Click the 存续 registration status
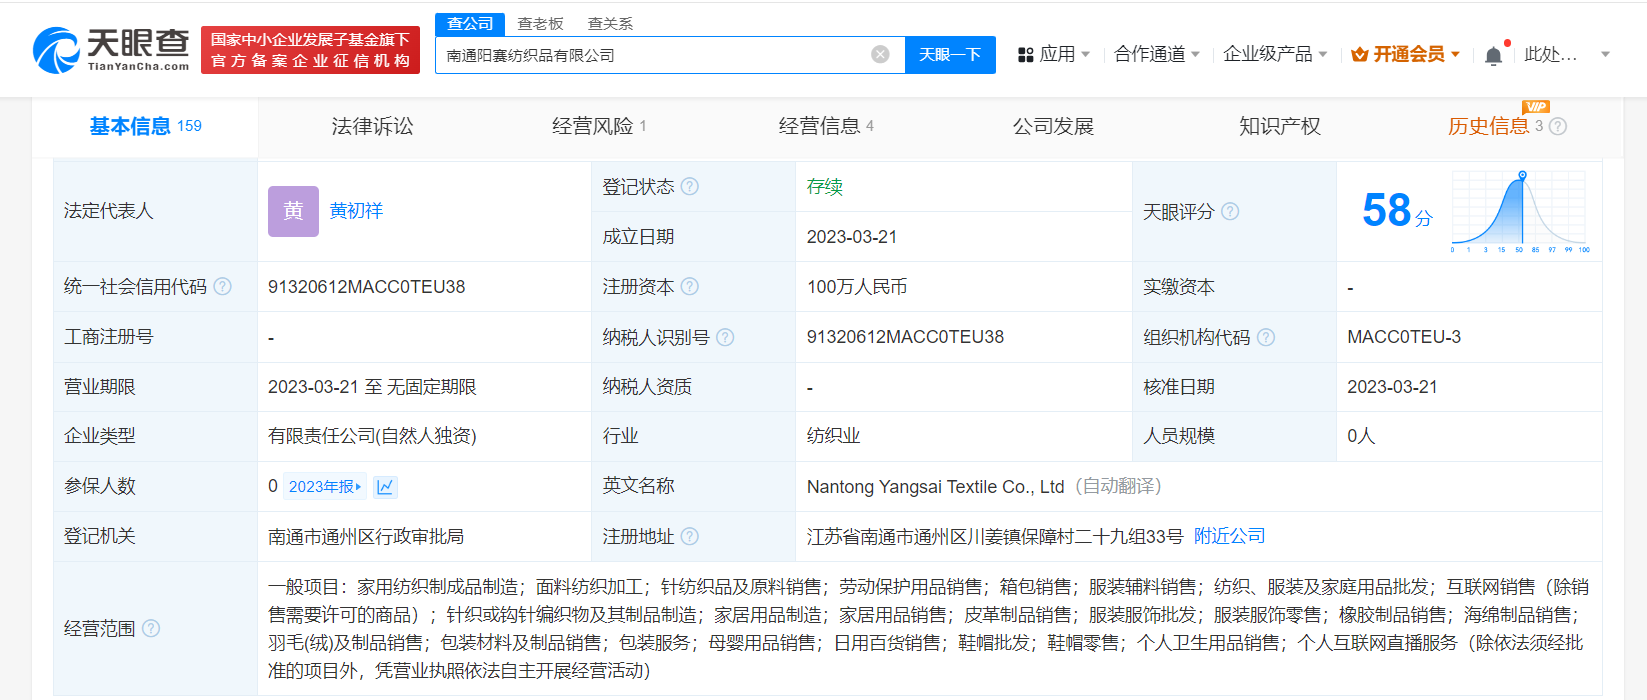Screen dimensions: 1647x700 point(825,186)
